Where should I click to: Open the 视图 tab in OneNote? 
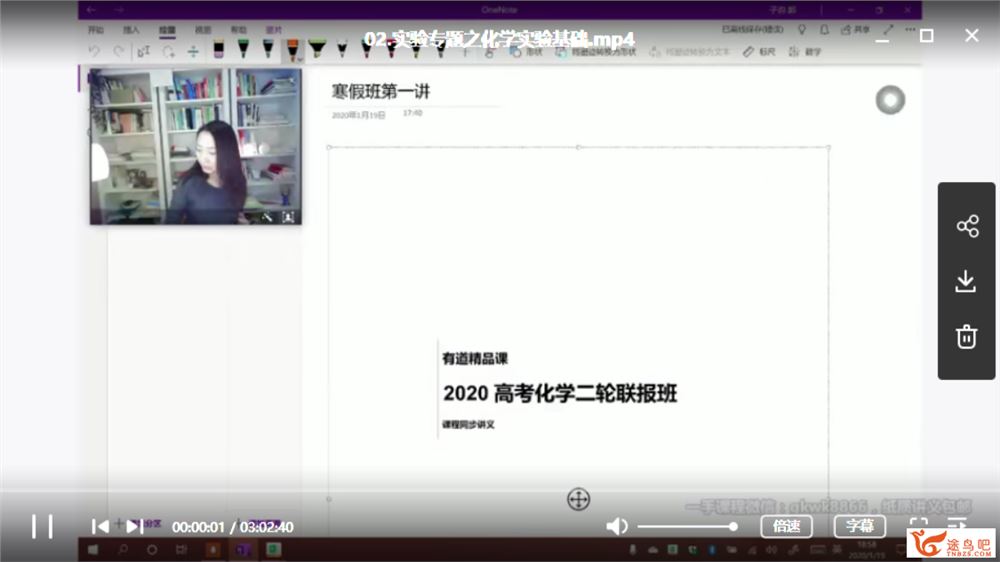(203, 31)
